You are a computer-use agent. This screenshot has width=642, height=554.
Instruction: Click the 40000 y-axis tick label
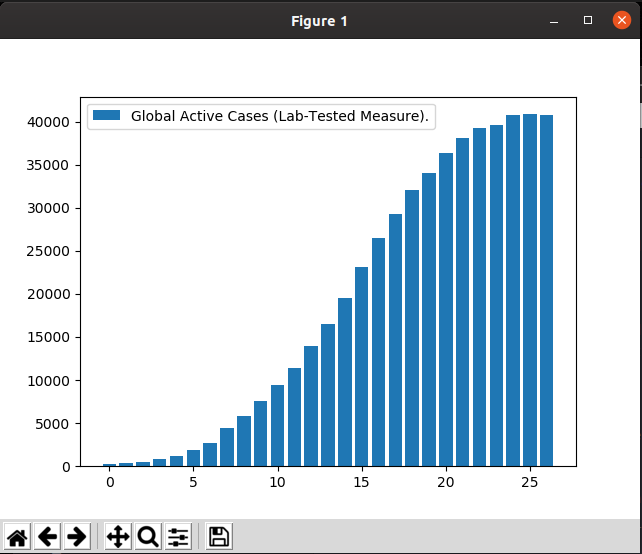48,122
